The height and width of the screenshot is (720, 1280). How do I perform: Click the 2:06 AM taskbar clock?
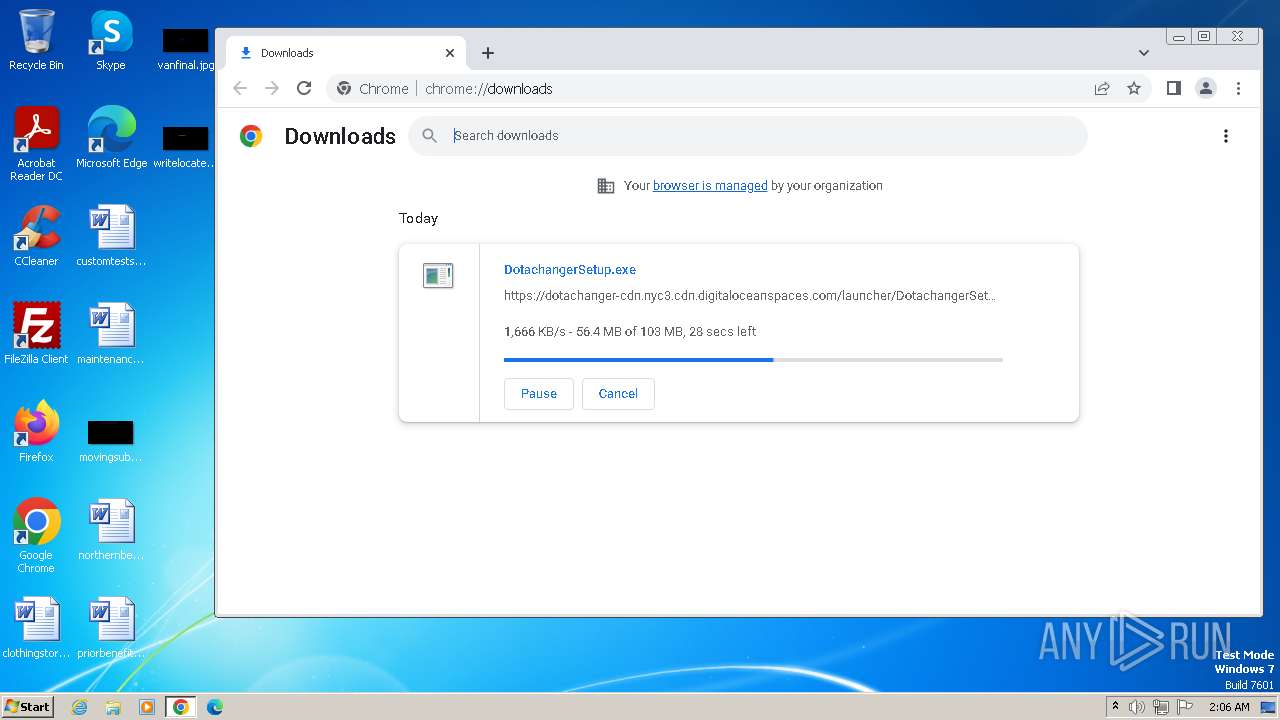pos(1229,707)
